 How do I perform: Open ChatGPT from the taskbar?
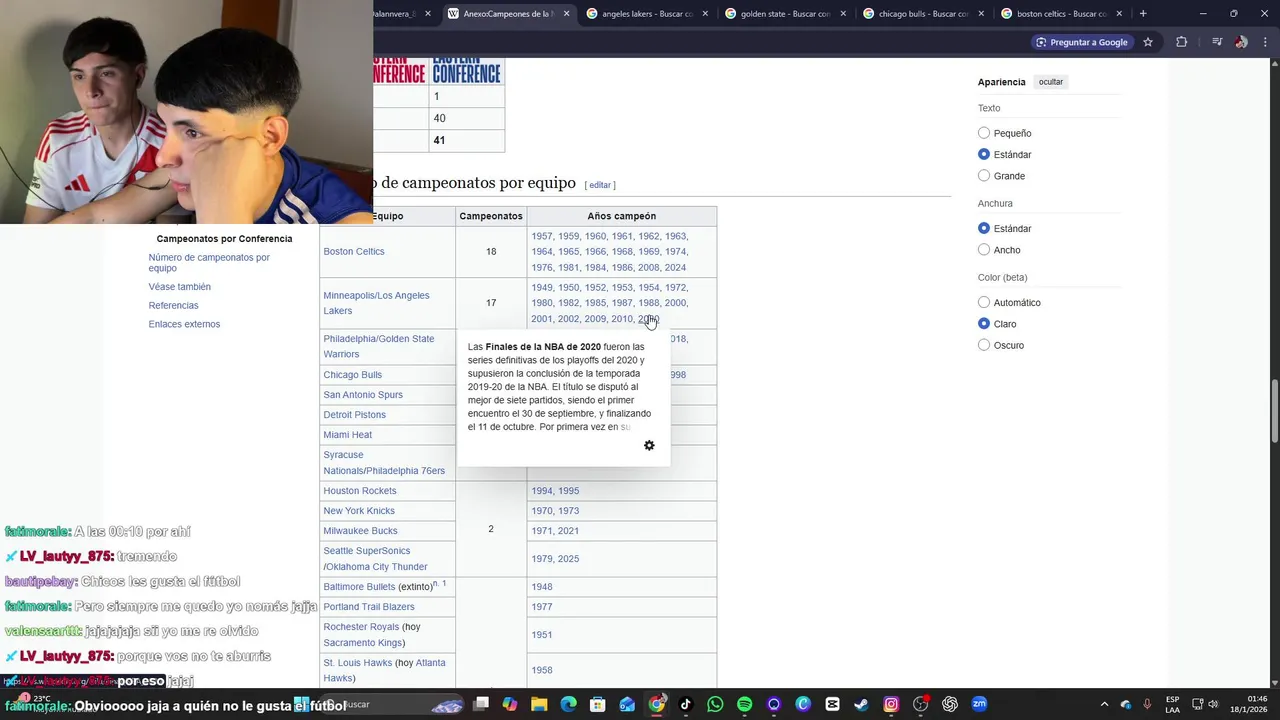[950, 704]
